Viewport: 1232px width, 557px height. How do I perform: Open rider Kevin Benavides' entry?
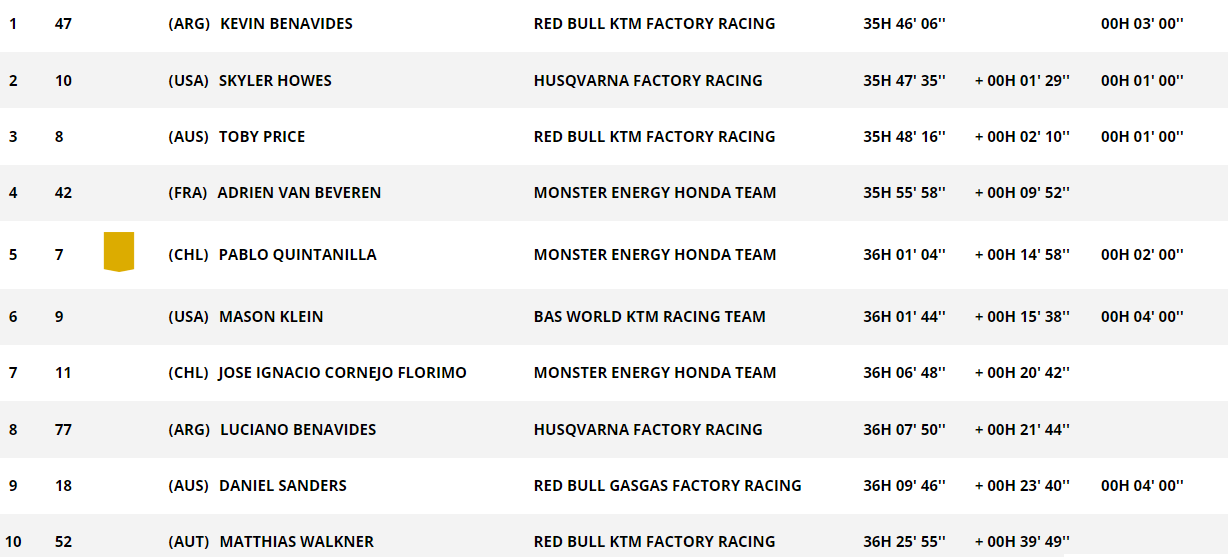pyautogui.click(x=286, y=24)
